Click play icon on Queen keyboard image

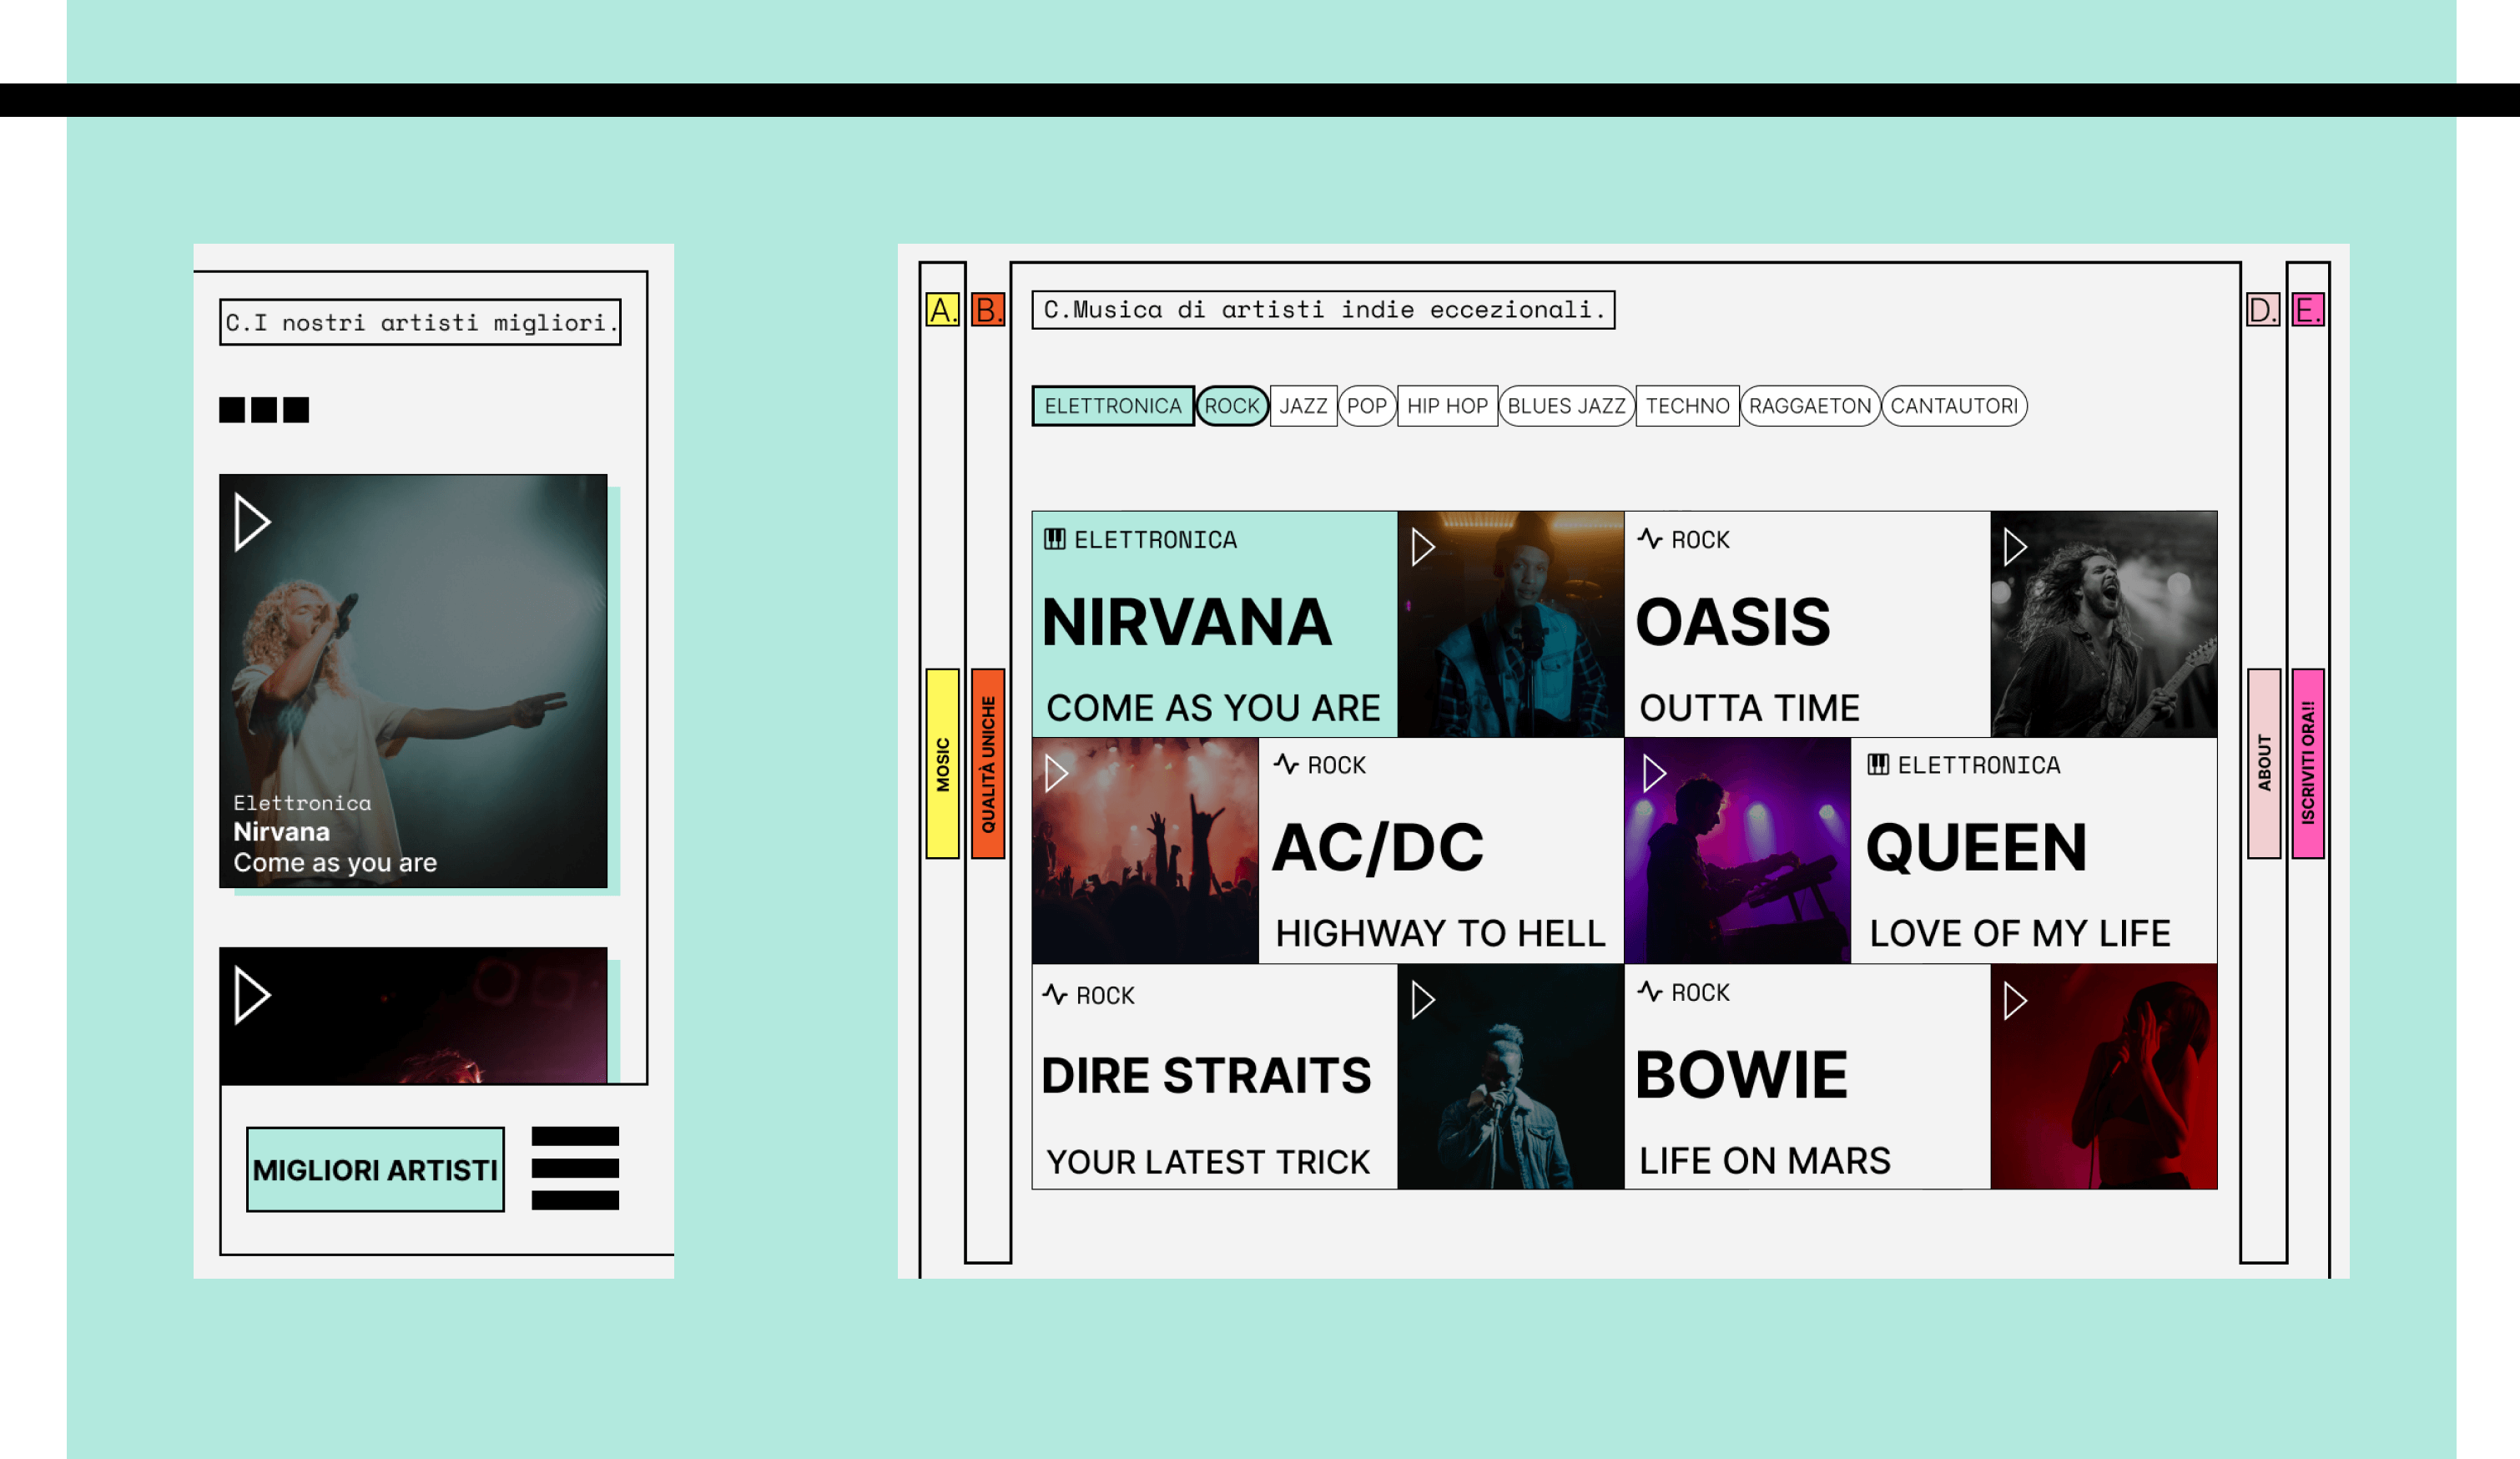click(1654, 773)
